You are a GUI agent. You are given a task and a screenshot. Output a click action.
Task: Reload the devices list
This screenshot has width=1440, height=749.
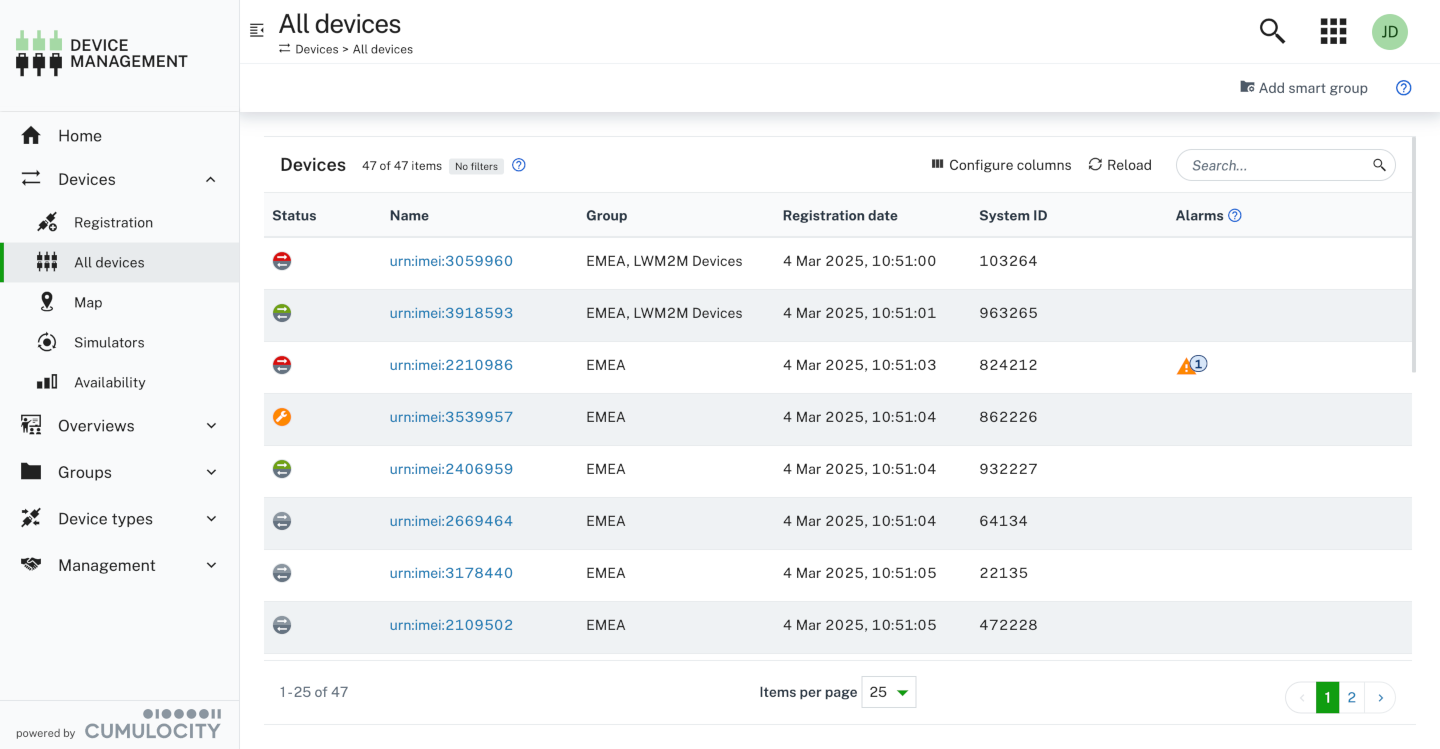pyautogui.click(x=1120, y=165)
